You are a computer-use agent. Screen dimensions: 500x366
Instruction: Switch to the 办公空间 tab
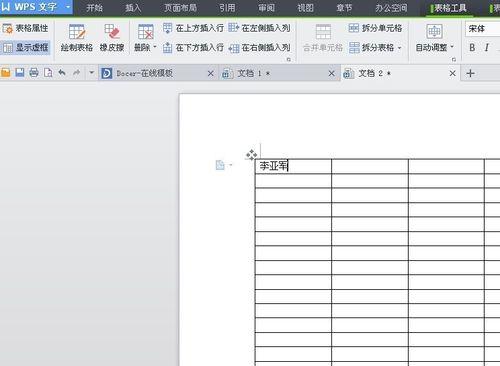[391, 8]
